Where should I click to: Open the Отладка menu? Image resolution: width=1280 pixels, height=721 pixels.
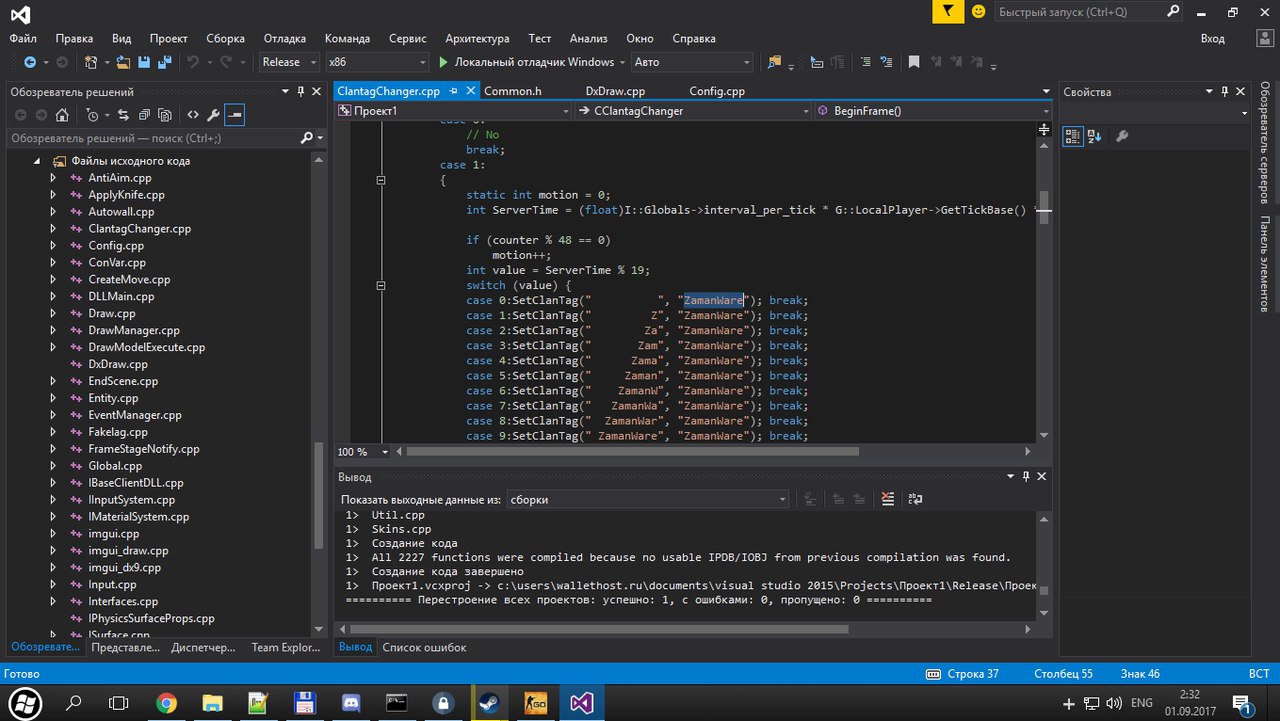coord(285,38)
